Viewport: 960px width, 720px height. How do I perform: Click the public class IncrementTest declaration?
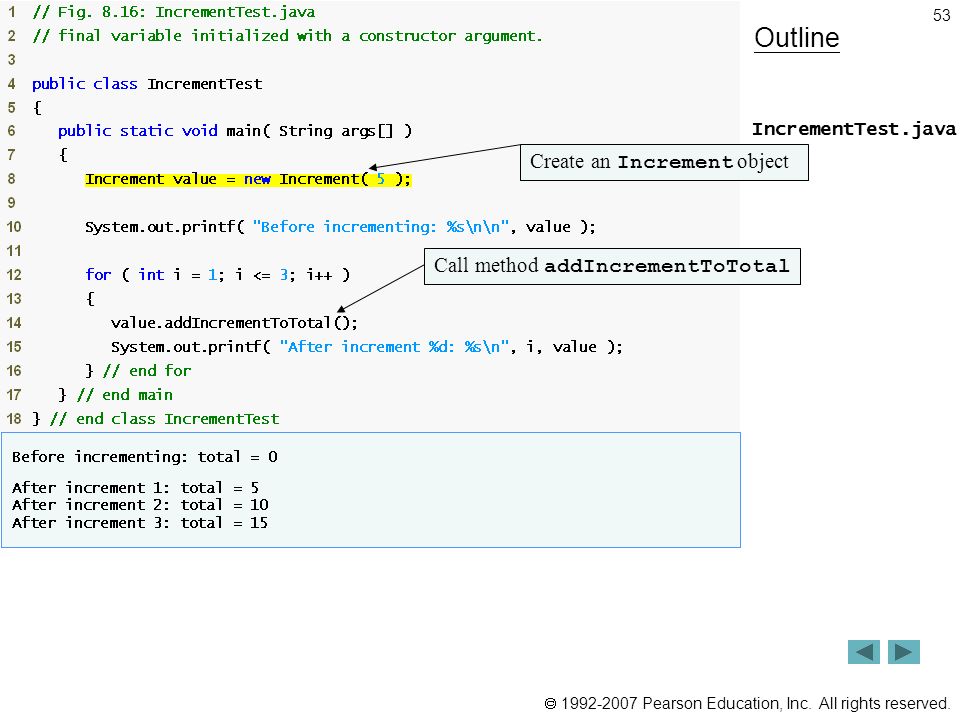147,84
